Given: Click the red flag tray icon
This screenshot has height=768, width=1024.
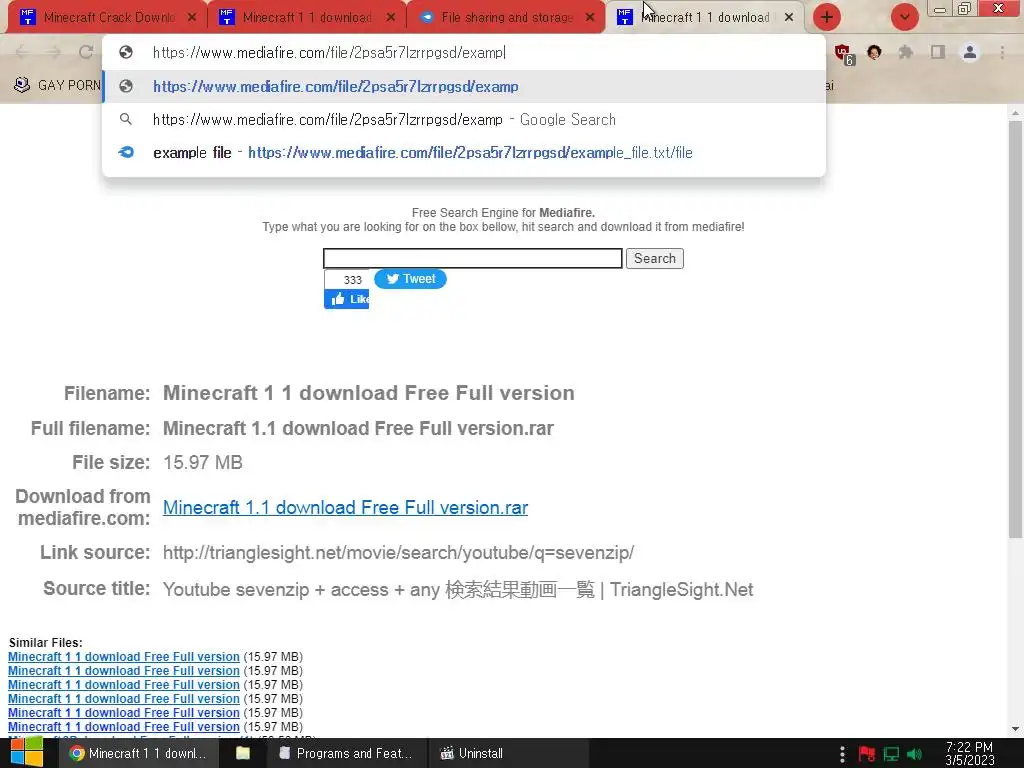Looking at the screenshot, I should click(x=867, y=754).
